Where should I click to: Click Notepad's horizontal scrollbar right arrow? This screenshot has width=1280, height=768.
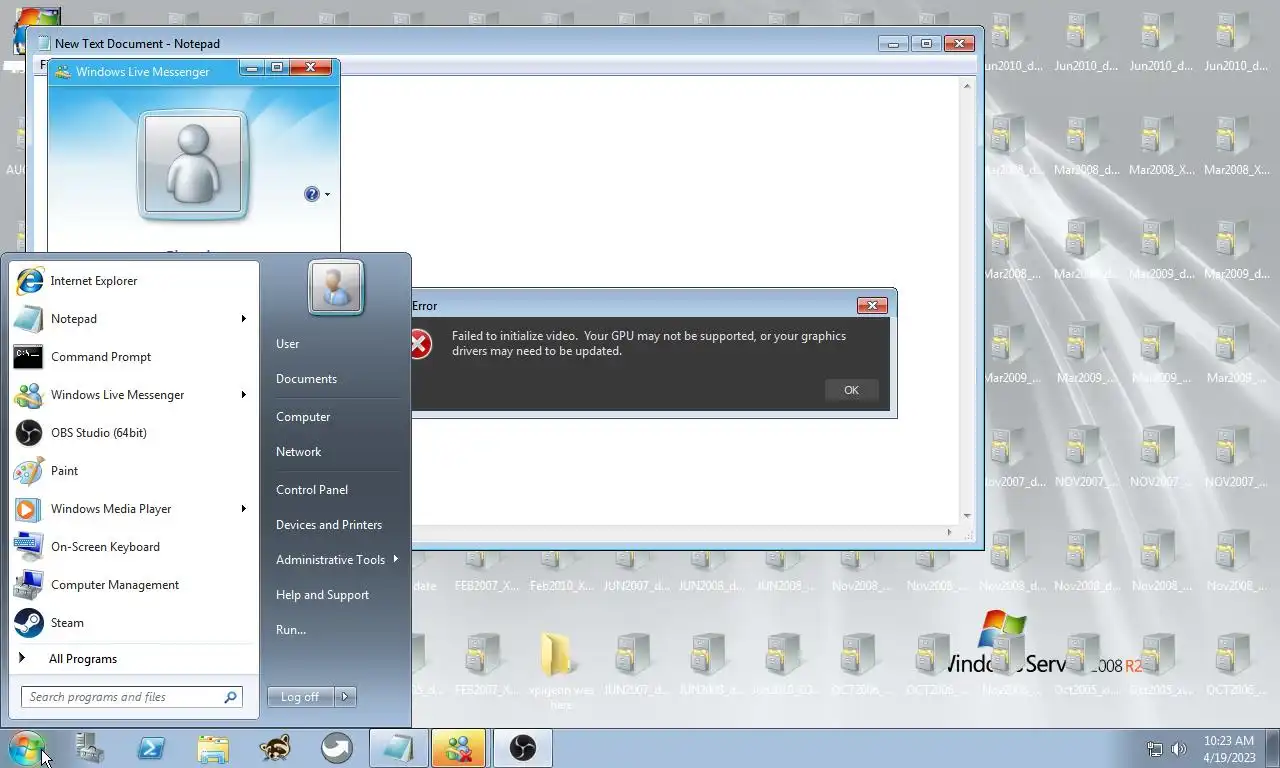click(949, 533)
